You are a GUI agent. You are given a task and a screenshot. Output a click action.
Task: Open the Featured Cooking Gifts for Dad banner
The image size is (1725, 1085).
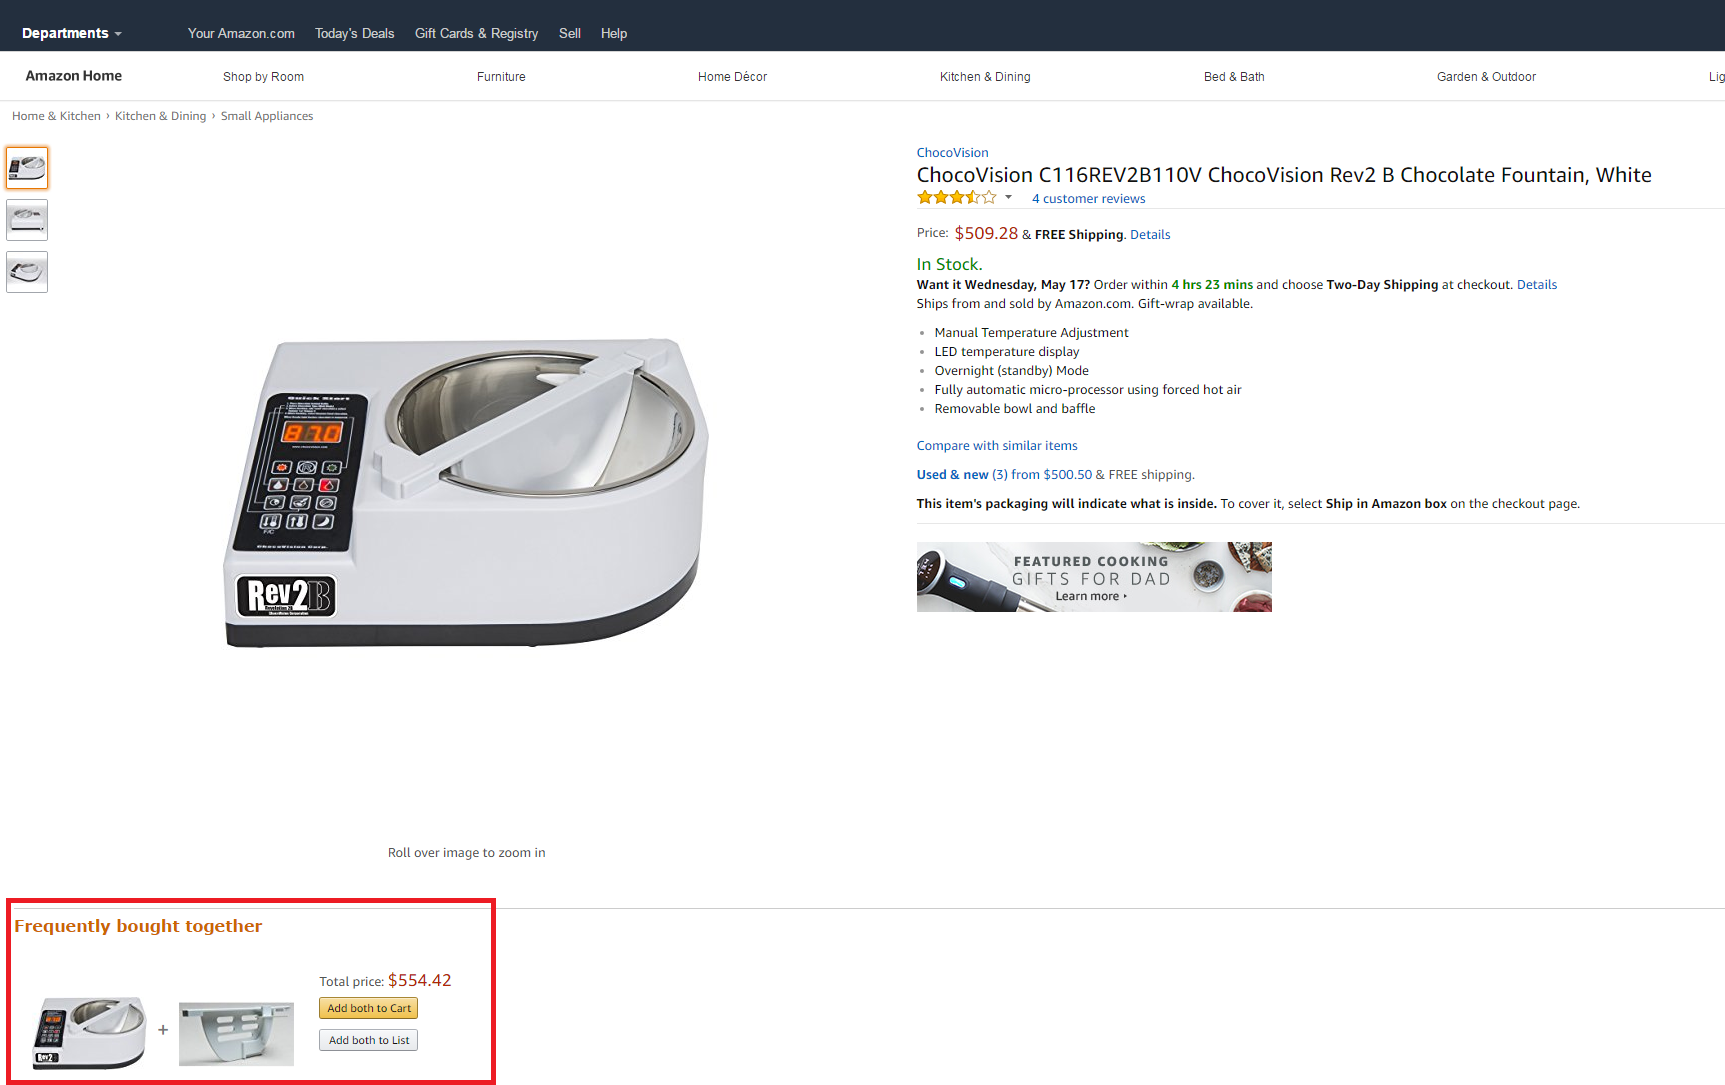click(x=1093, y=577)
